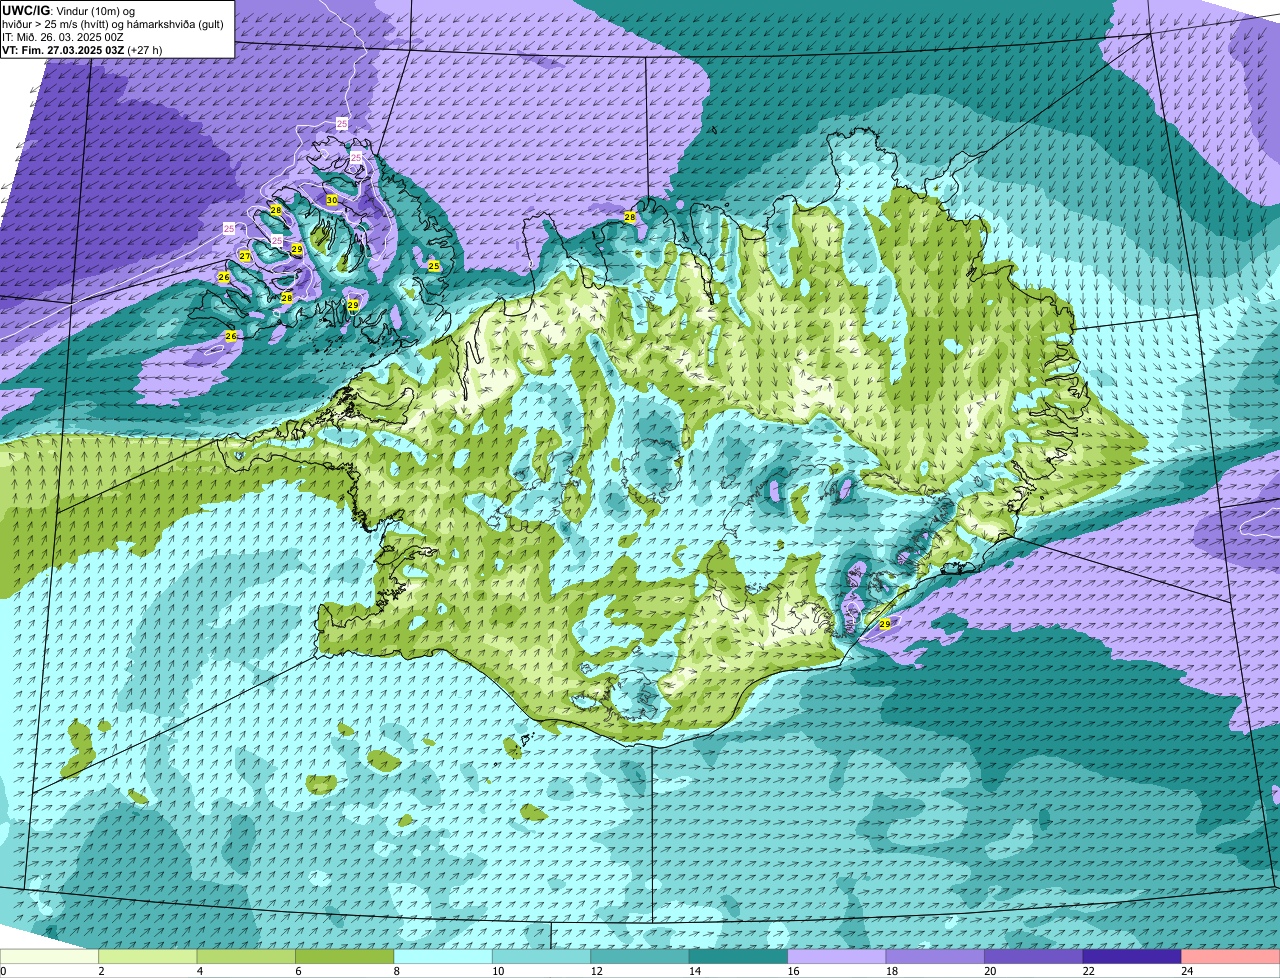1280x978 pixels.
Task: Click the "IT: Mið. 26. 03. 2025 00Z" line
Action: [x=63, y=36]
